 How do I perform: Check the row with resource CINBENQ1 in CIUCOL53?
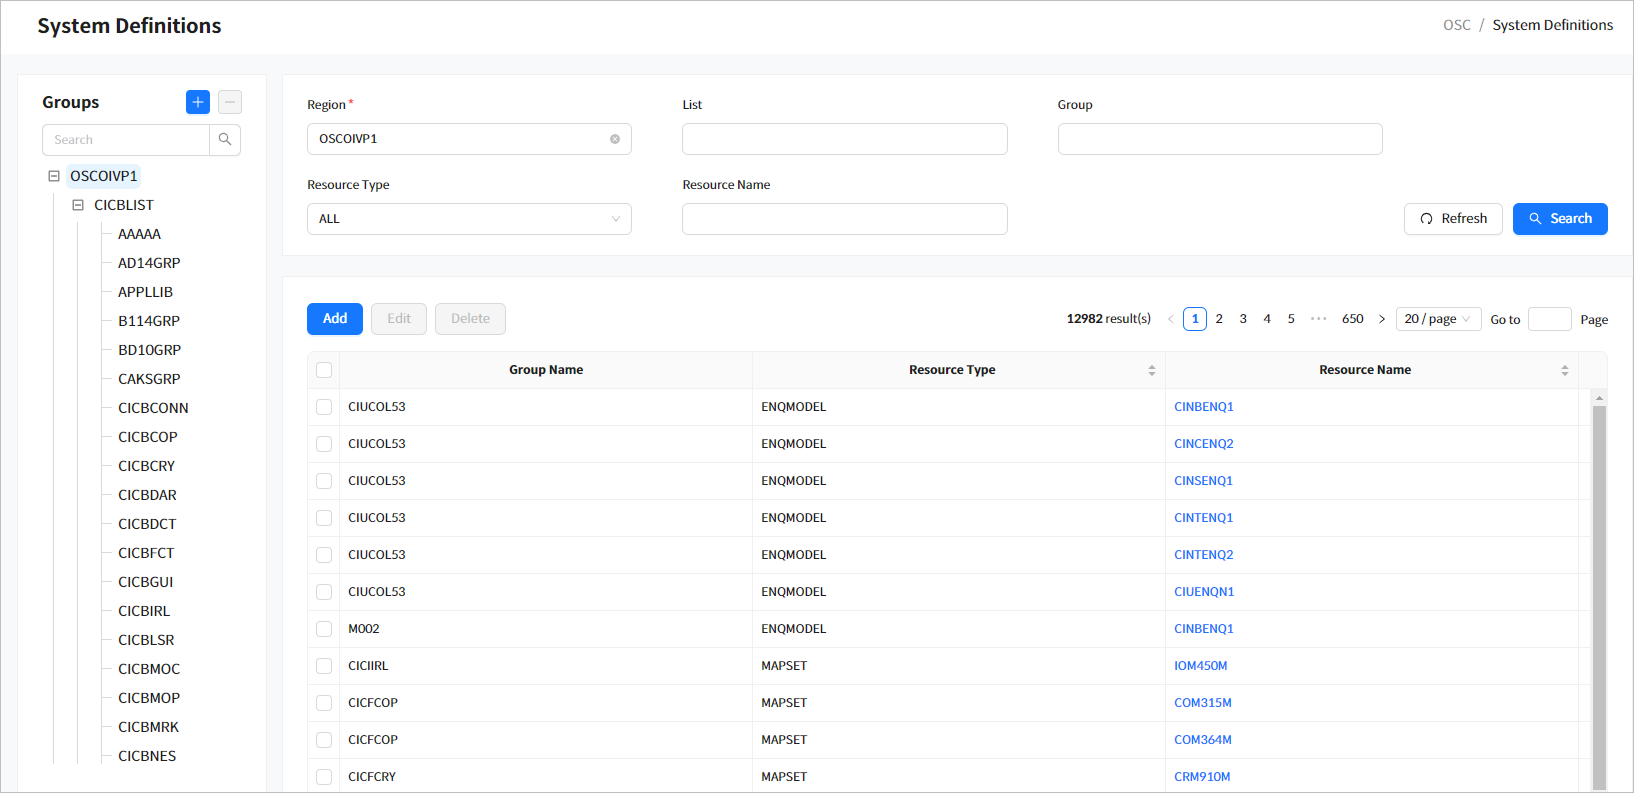324,407
